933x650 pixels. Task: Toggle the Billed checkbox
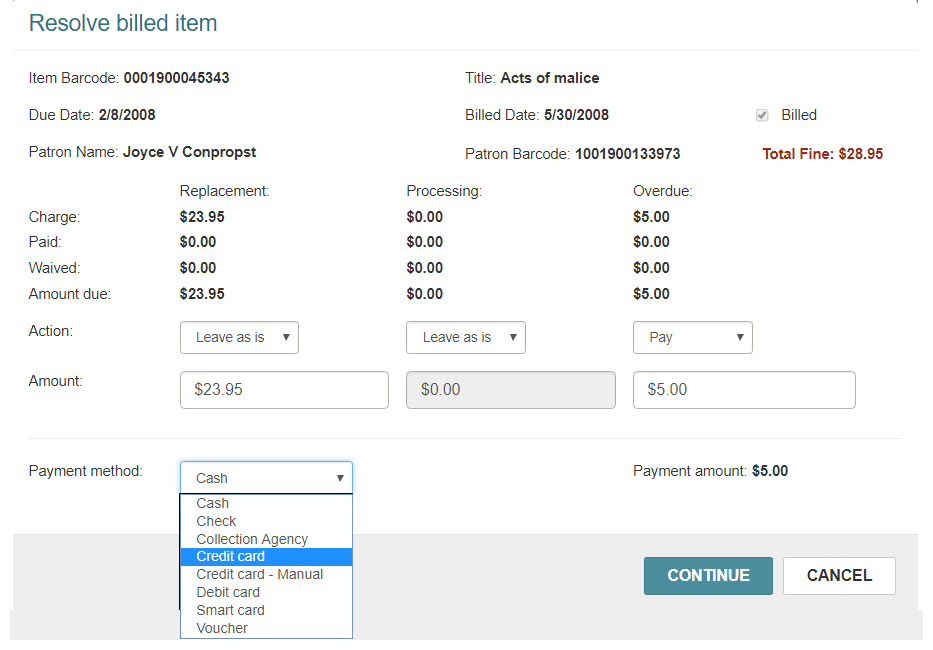(x=762, y=115)
